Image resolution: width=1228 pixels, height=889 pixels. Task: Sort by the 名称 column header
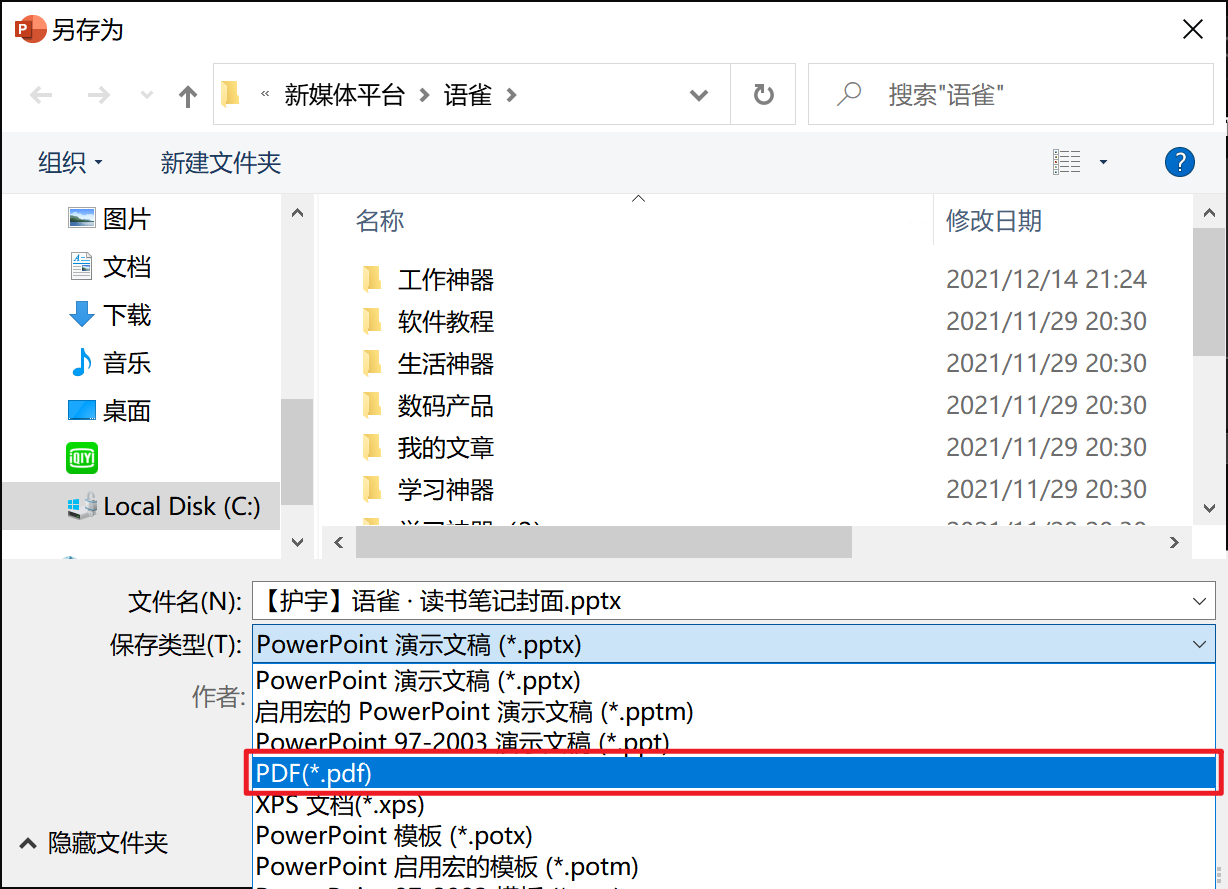[380, 220]
